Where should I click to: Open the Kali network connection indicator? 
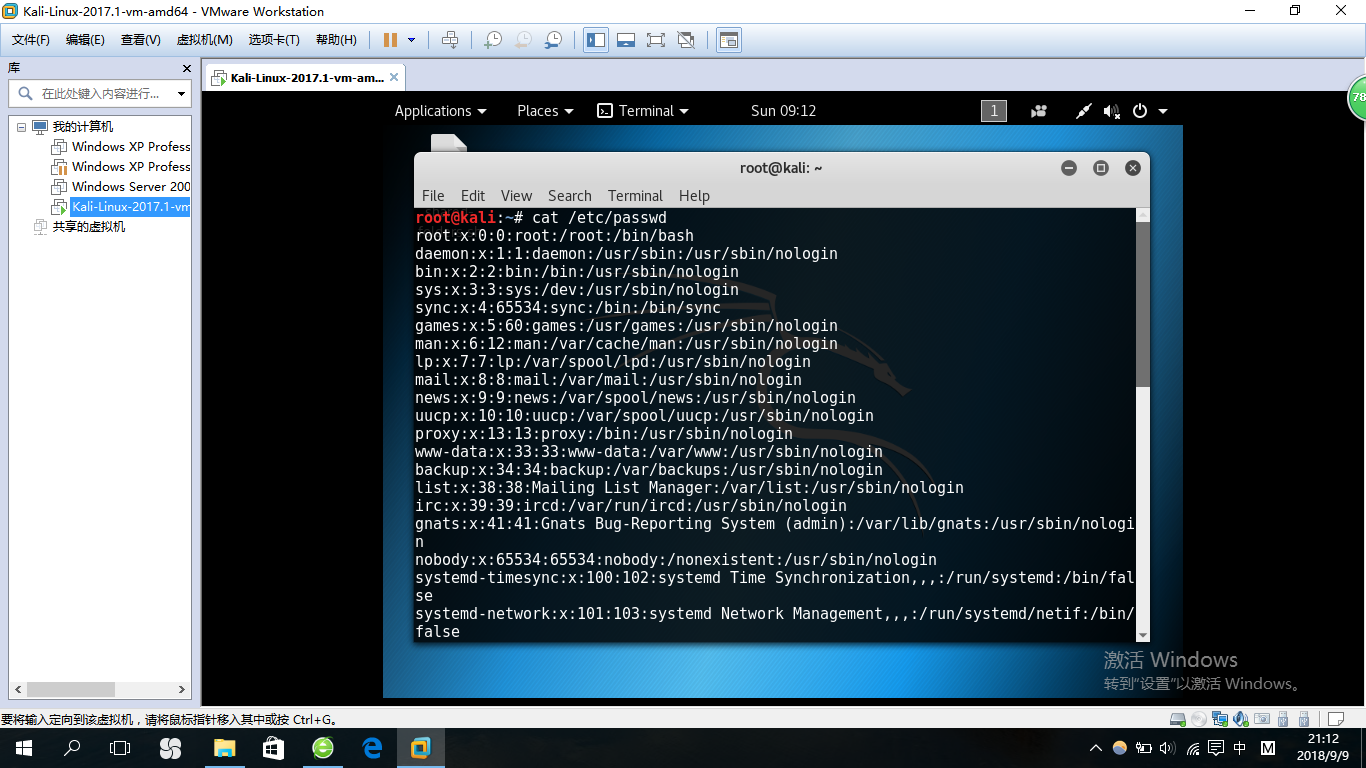coord(1084,111)
